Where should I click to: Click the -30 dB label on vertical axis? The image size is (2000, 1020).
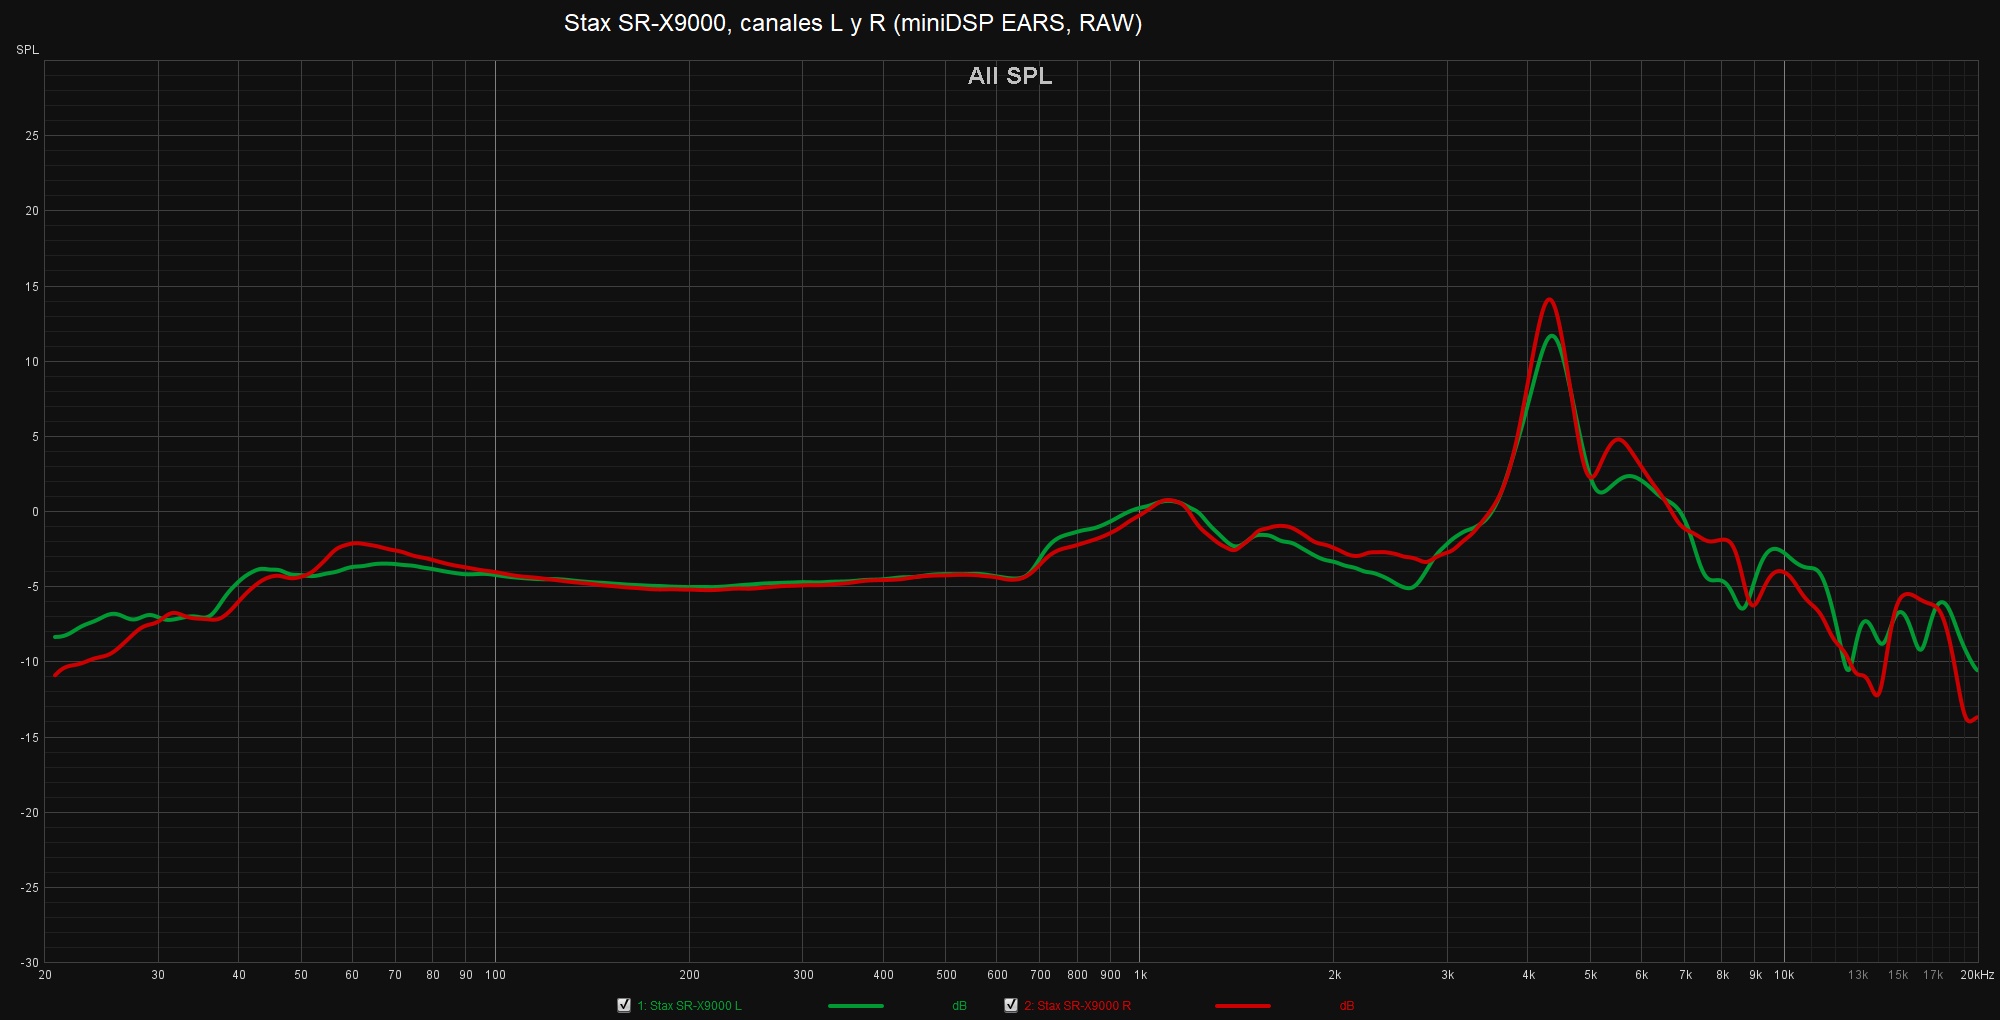30,963
